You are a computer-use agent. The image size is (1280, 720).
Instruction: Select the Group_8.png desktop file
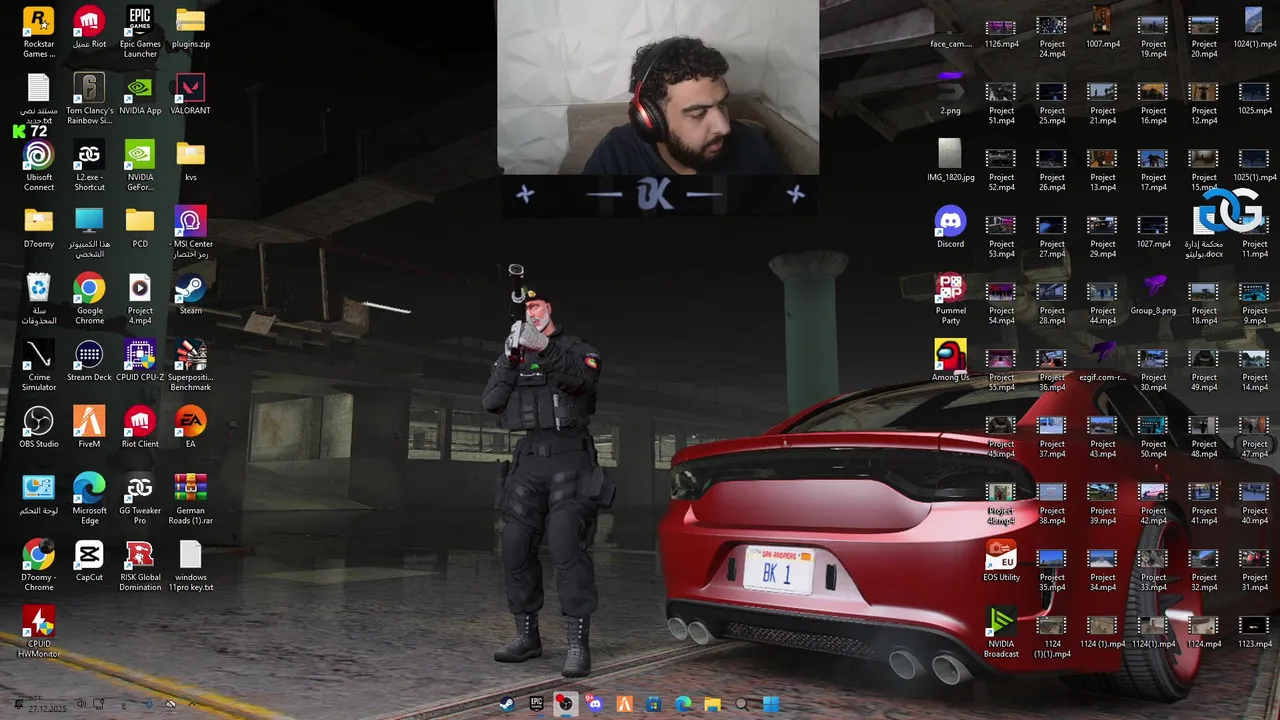tap(1153, 294)
